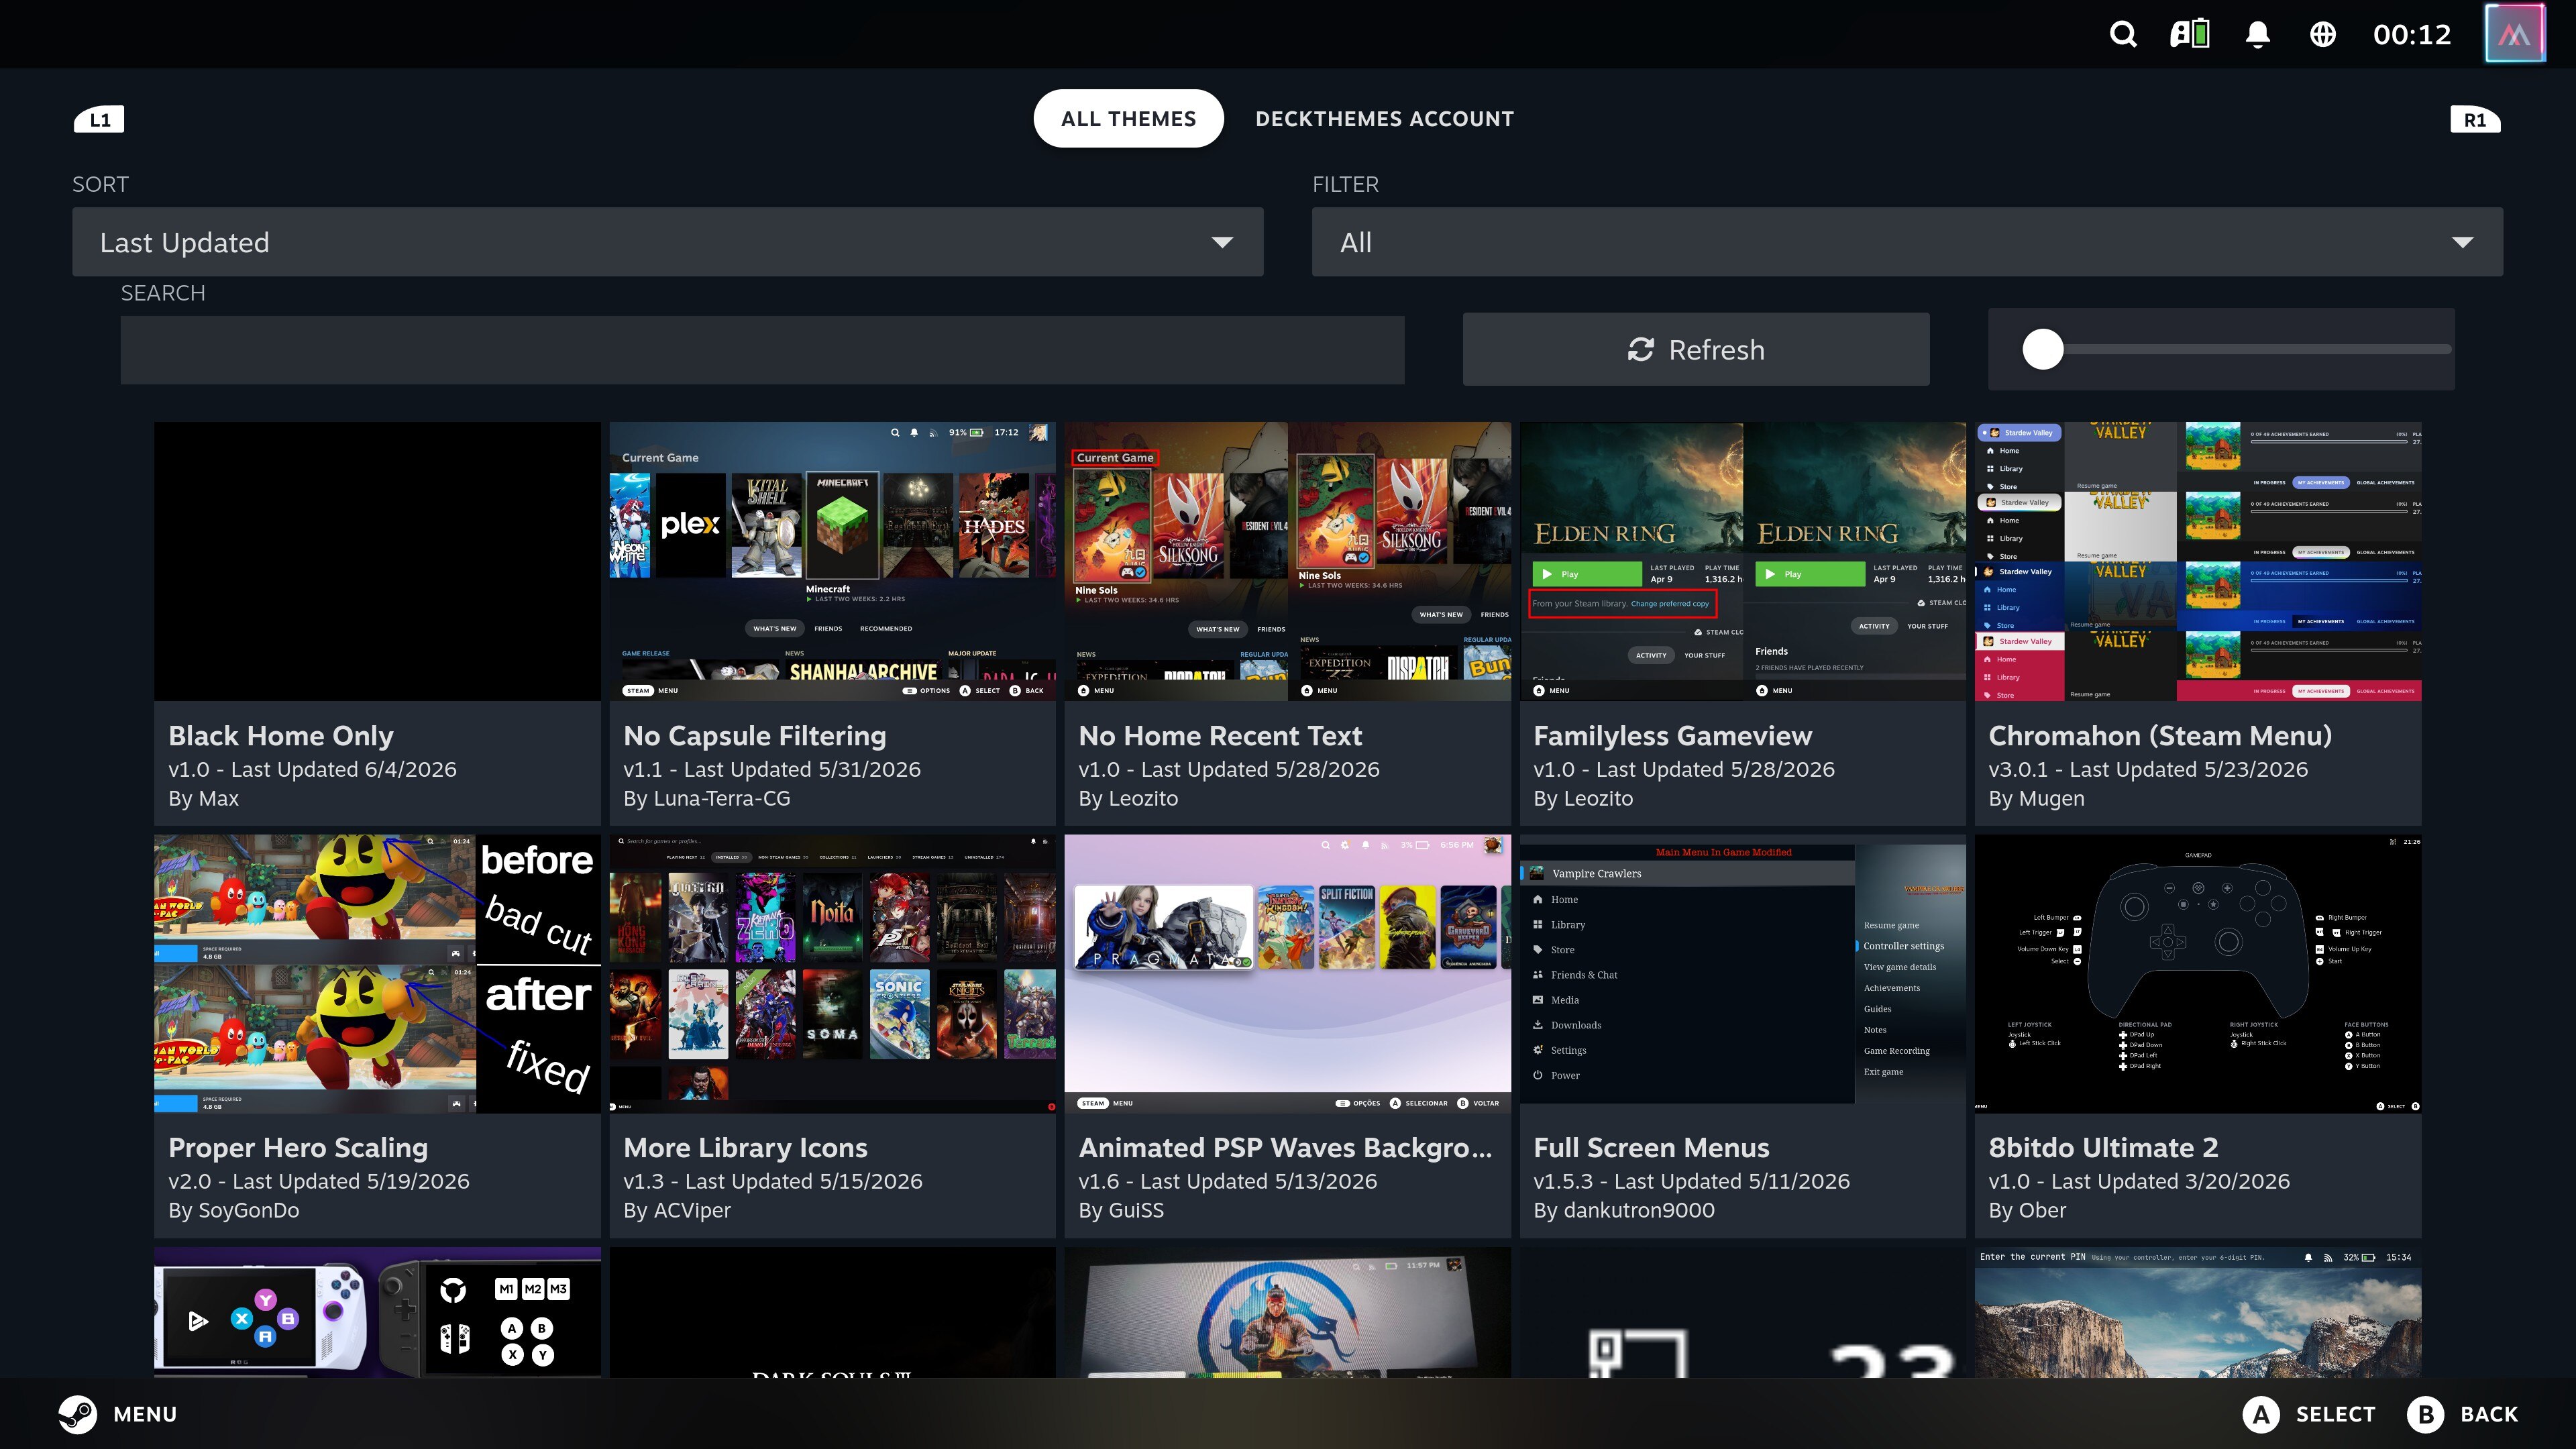Click the A SELECT button glyph
The image size is (2576, 1449).
pyautogui.click(x=2261, y=1414)
